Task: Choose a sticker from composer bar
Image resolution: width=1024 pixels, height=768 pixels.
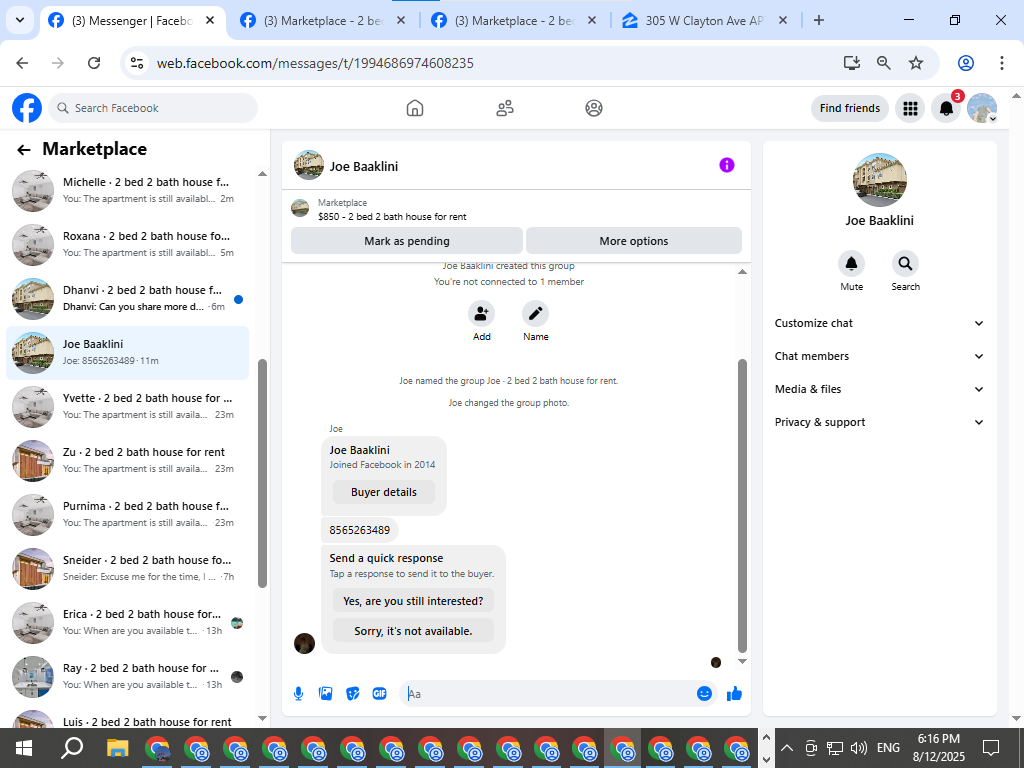Action: pos(353,694)
